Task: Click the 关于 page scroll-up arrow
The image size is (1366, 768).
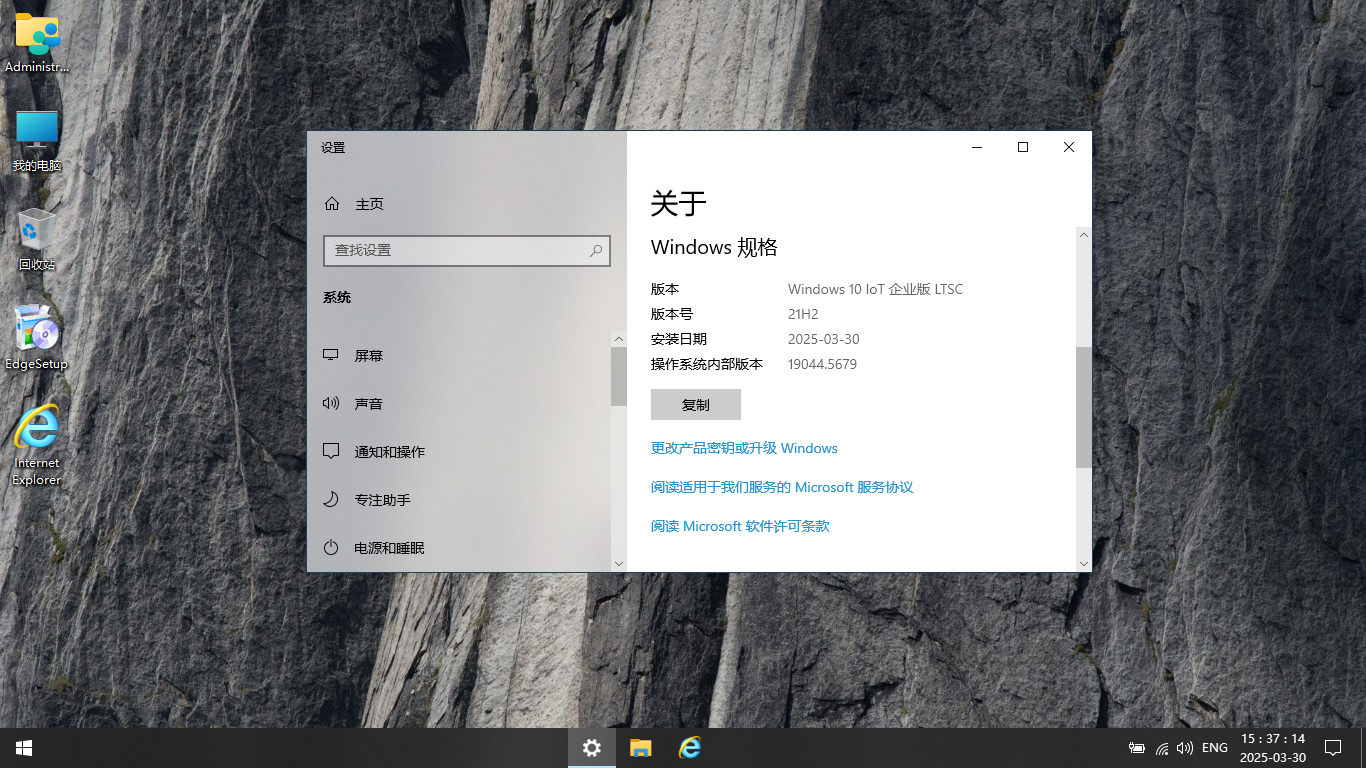Action: point(1084,235)
